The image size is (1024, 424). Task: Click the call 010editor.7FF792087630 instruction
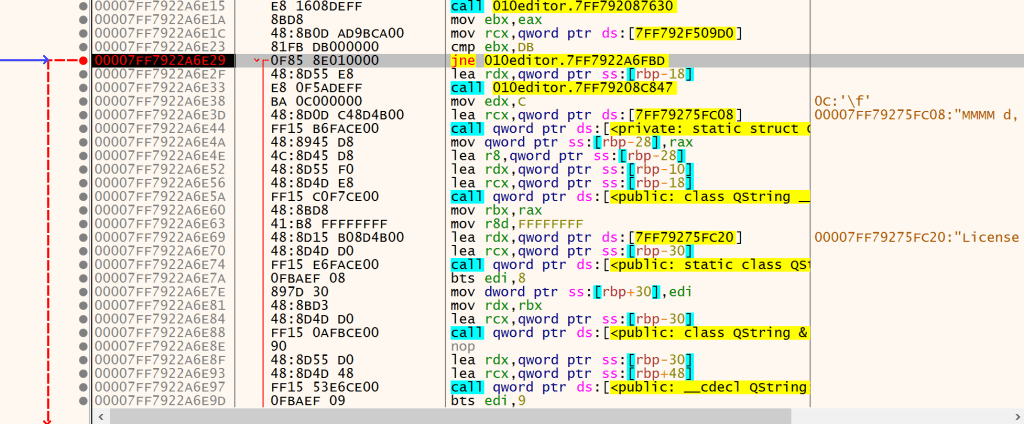click(564, 6)
